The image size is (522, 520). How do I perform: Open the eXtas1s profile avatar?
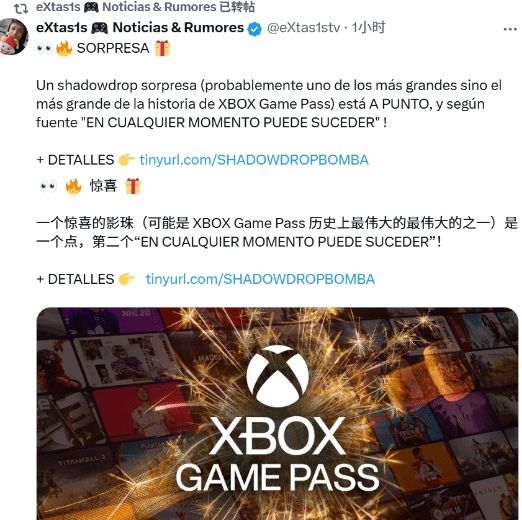[x=14, y=36]
